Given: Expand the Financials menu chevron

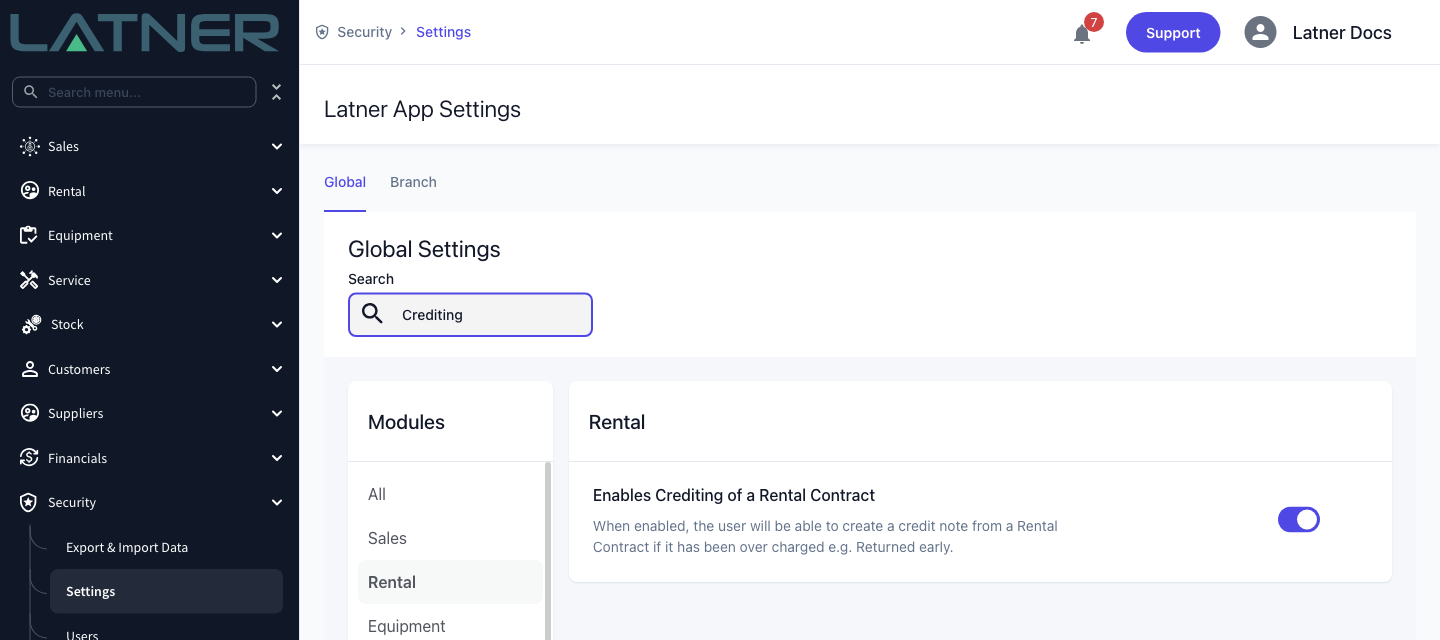Looking at the screenshot, I should (x=277, y=458).
